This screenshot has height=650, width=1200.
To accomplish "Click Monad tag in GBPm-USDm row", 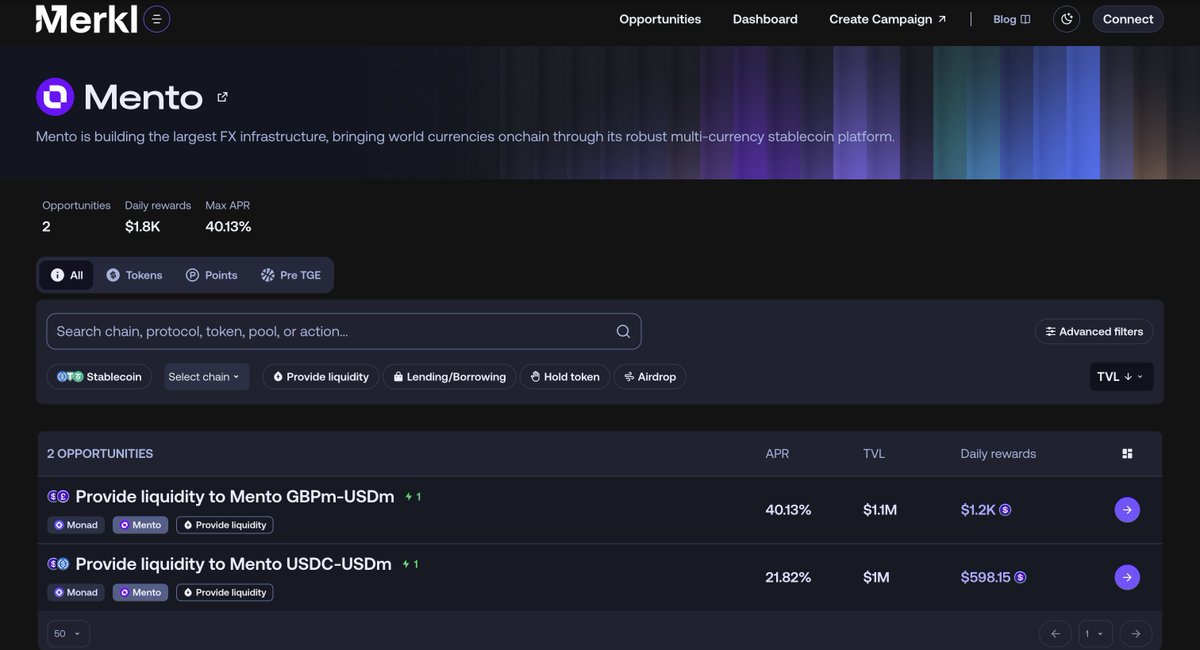I will click(x=76, y=525).
